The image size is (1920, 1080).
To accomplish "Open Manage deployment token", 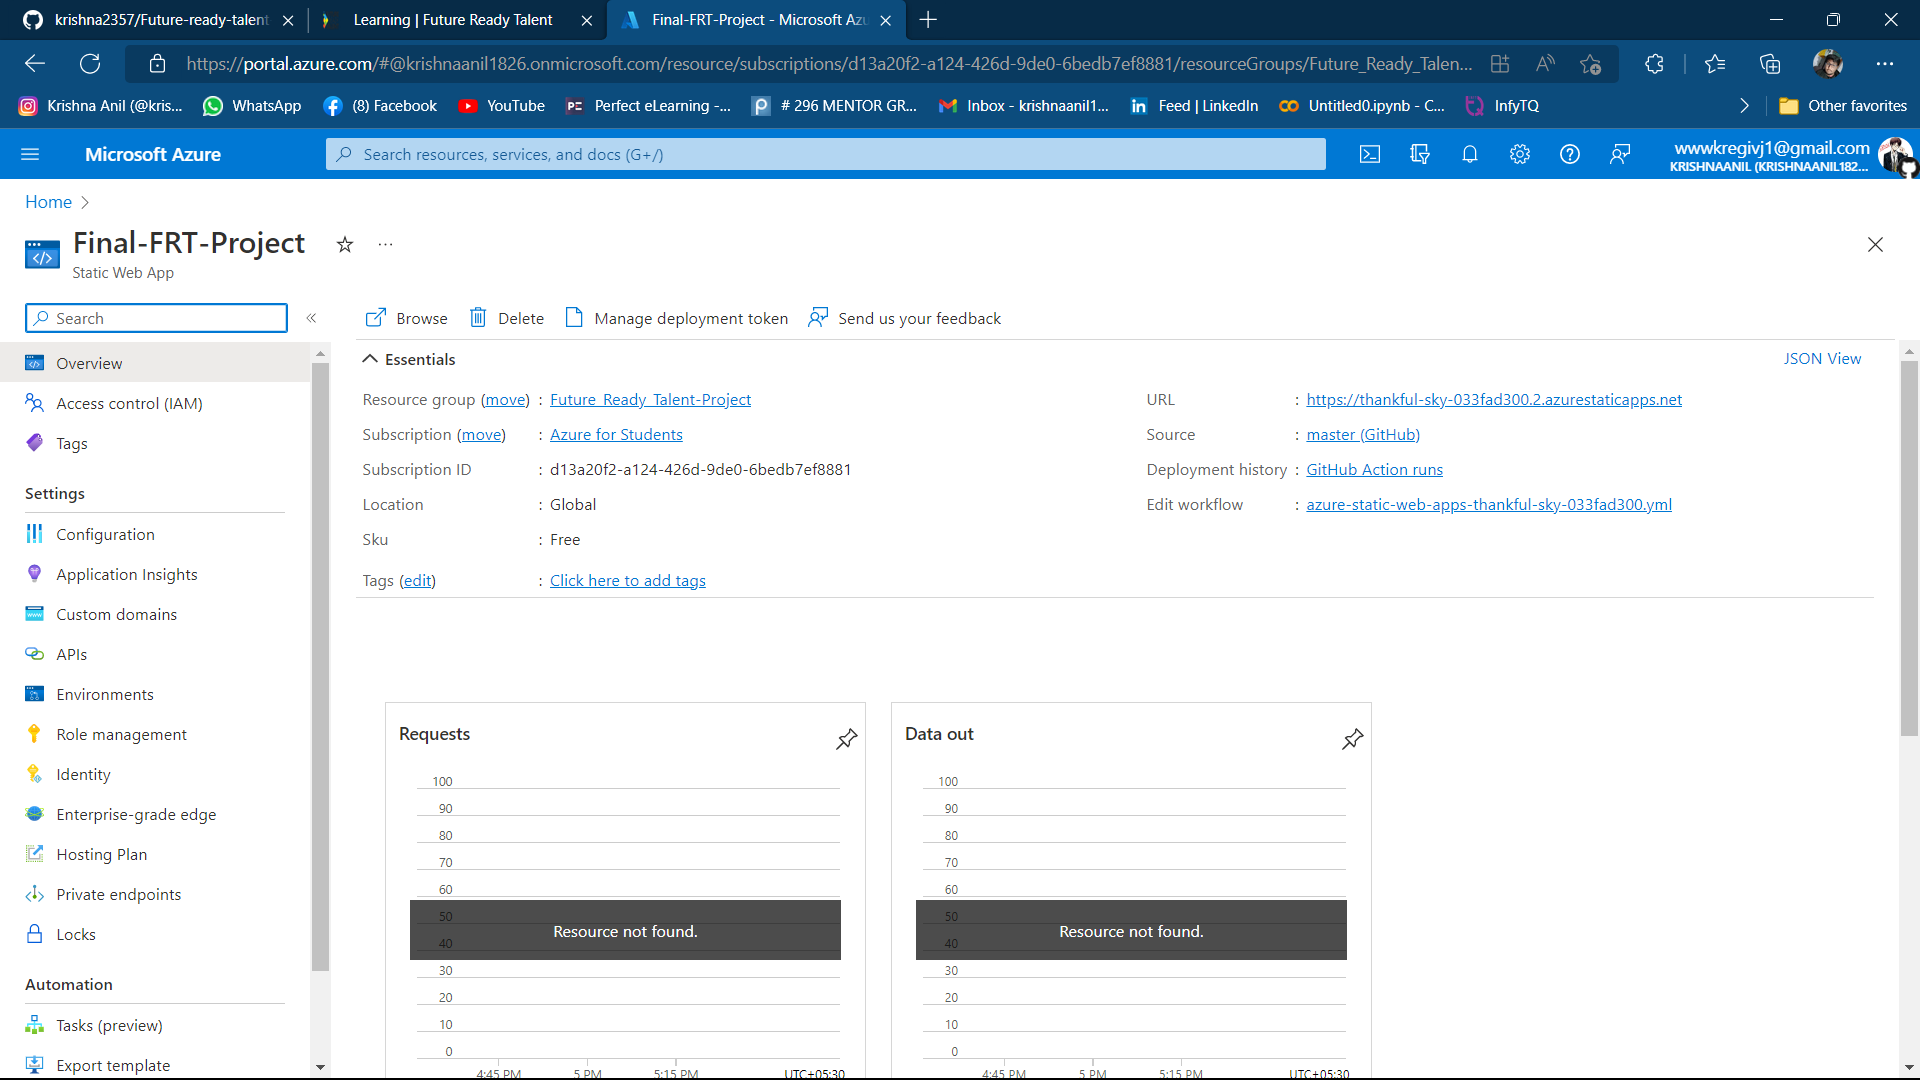I will [x=676, y=318].
